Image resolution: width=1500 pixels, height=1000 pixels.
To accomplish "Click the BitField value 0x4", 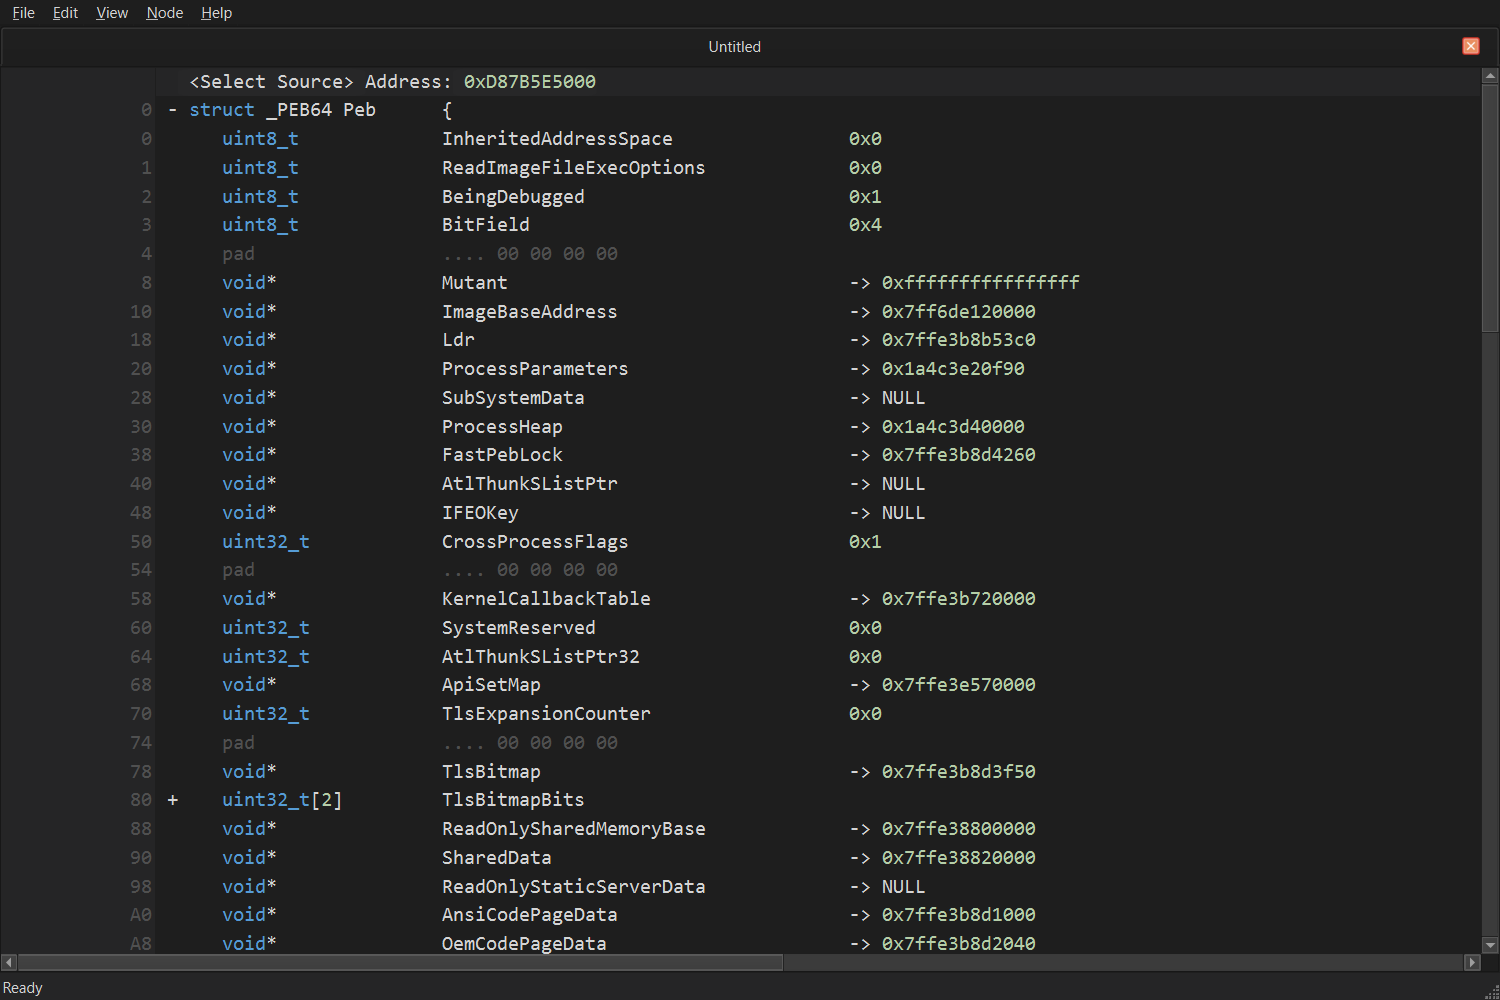I will pyautogui.click(x=865, y=225).
